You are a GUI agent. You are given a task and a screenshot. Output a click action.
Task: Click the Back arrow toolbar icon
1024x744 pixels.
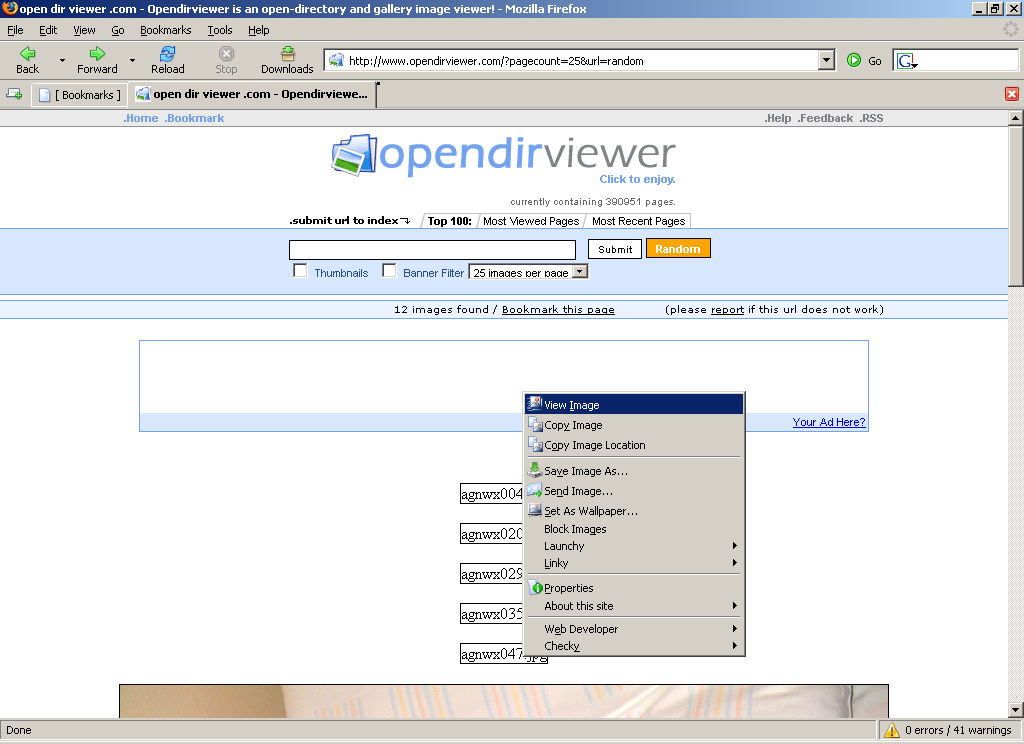point(27,54)
